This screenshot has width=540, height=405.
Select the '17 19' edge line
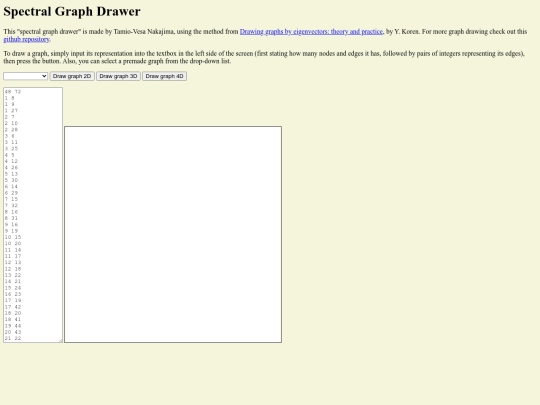click(x=13, y=301)
